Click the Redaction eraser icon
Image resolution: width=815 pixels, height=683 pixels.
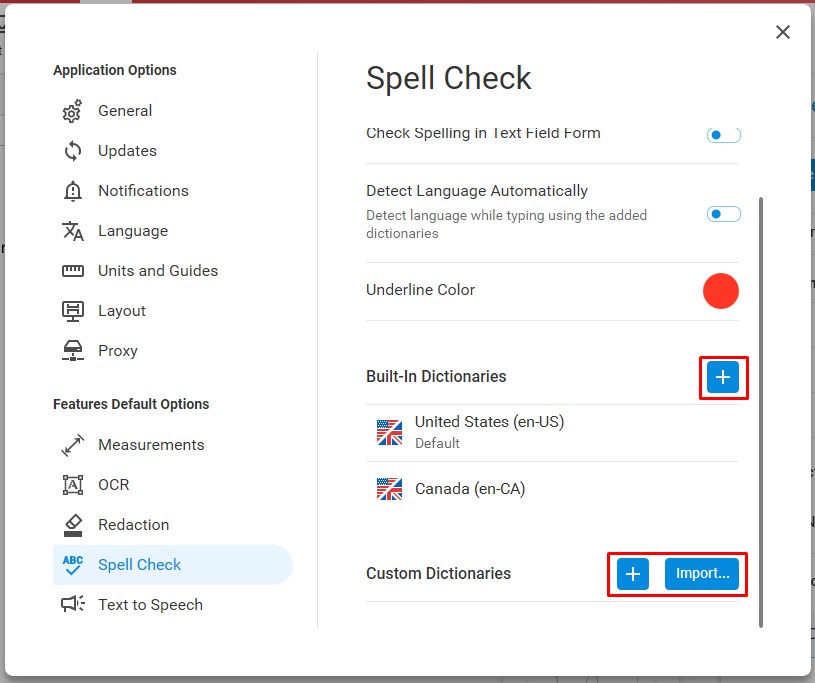73,525
